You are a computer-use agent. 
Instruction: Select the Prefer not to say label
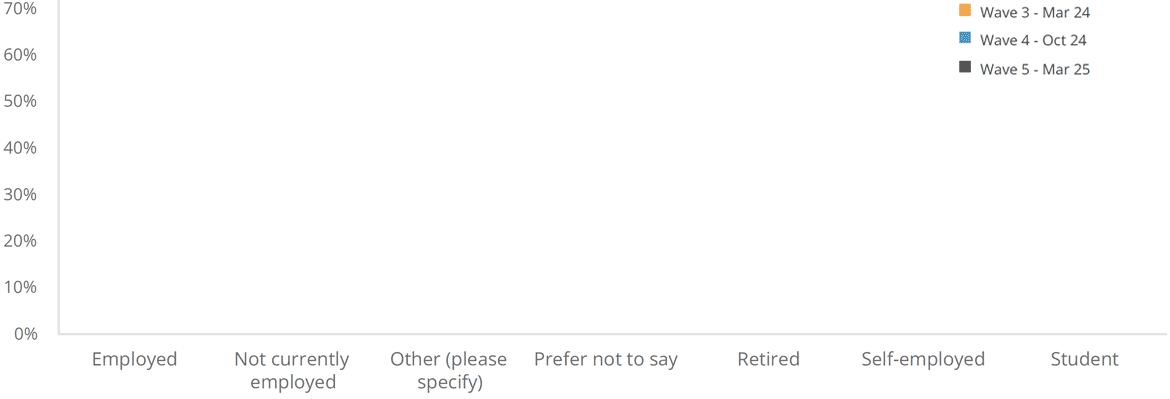tap(606, 360)
